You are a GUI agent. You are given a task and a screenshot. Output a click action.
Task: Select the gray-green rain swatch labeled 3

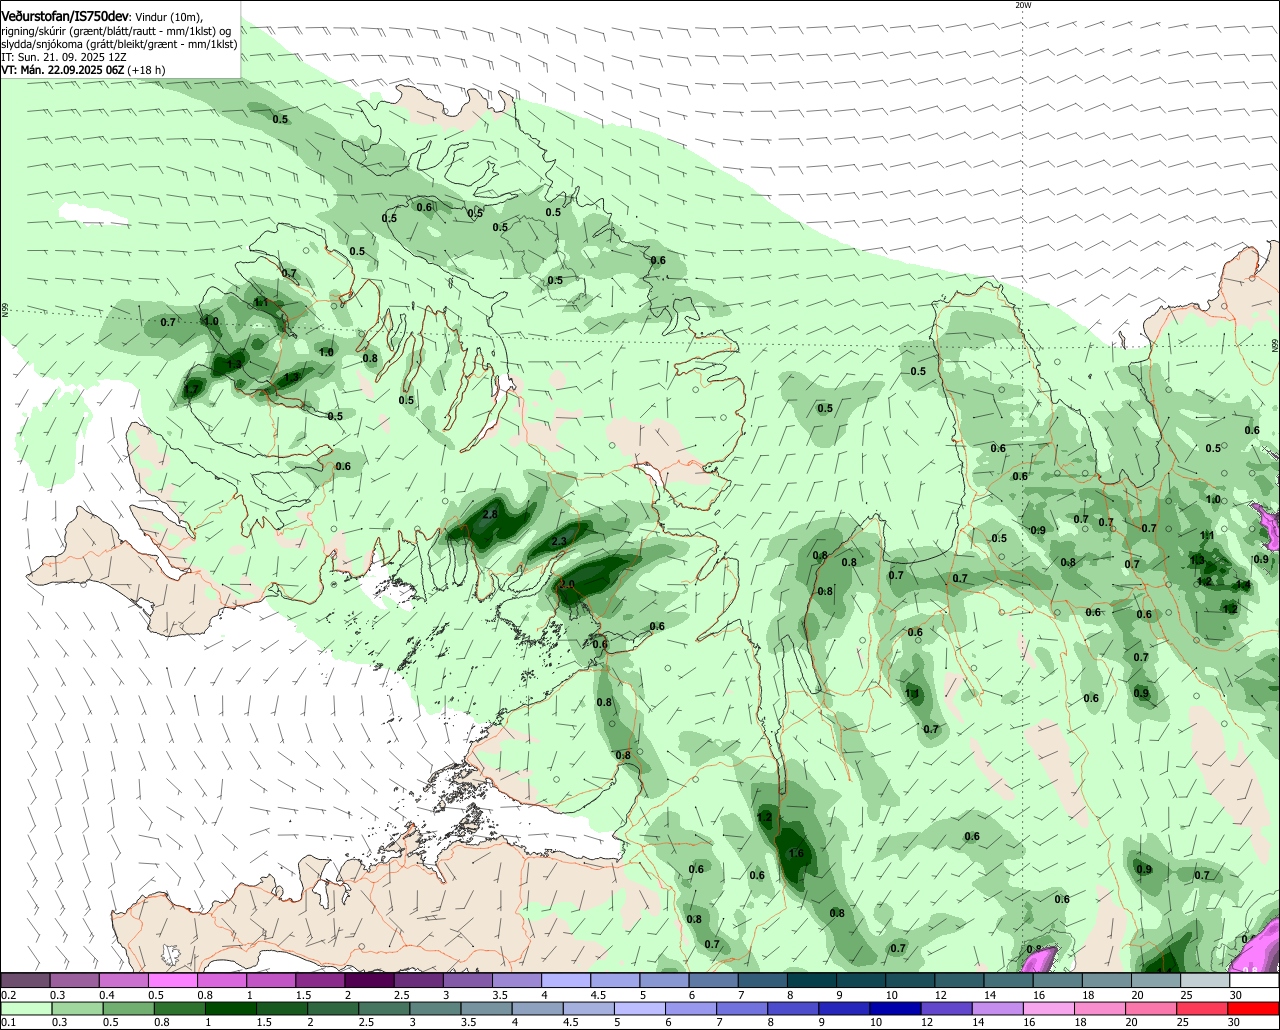coord(435,1009)
